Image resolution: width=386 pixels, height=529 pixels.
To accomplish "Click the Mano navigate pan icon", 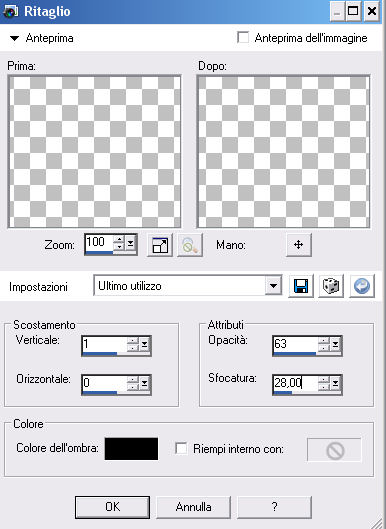I will [x=298, y=245].
